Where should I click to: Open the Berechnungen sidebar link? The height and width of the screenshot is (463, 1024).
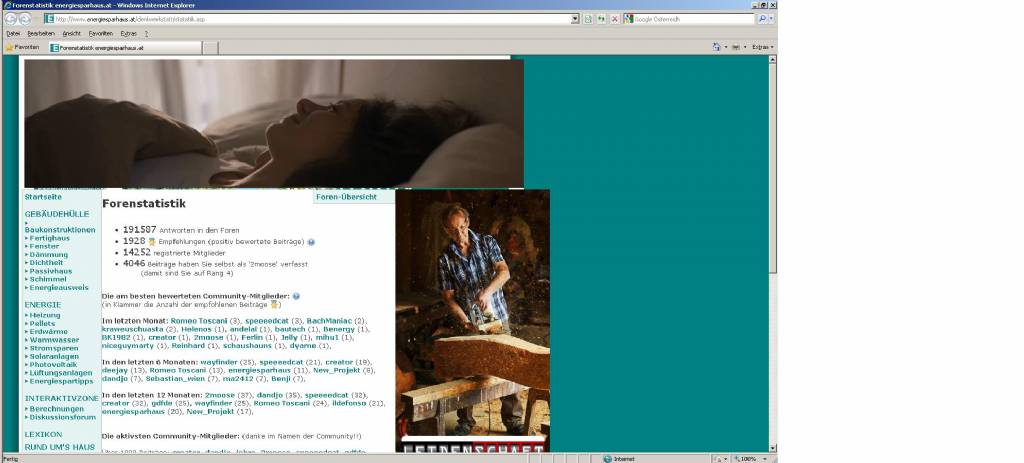pyautogui.click(x=56, y=409)
